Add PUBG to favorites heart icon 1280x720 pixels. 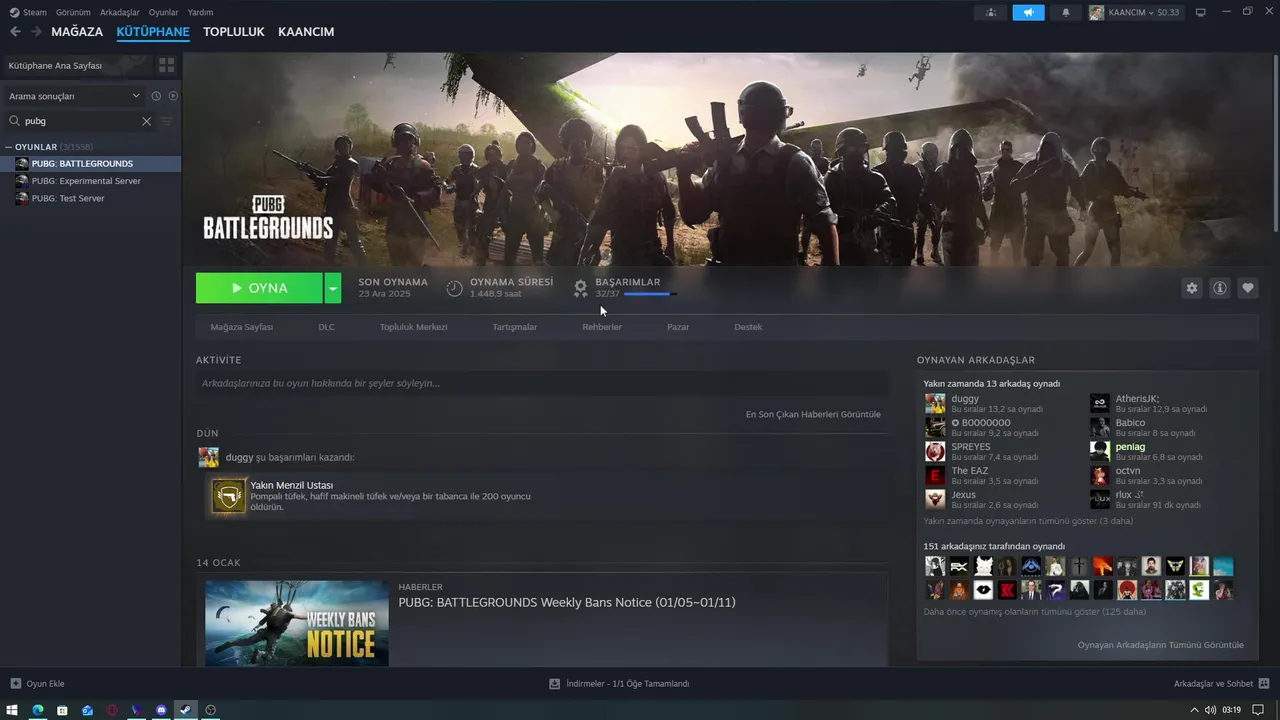[x=1248, y=288]
